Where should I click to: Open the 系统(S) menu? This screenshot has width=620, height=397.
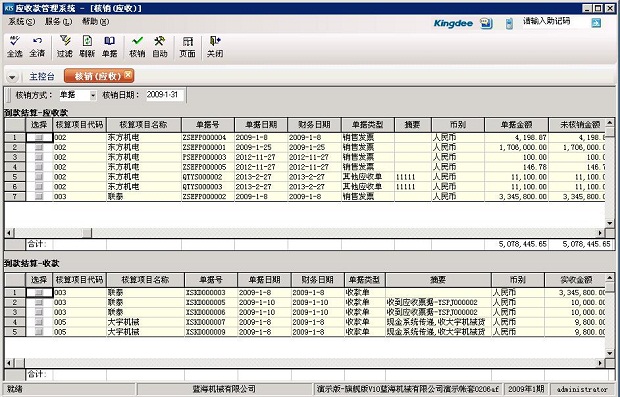(21, 22)
